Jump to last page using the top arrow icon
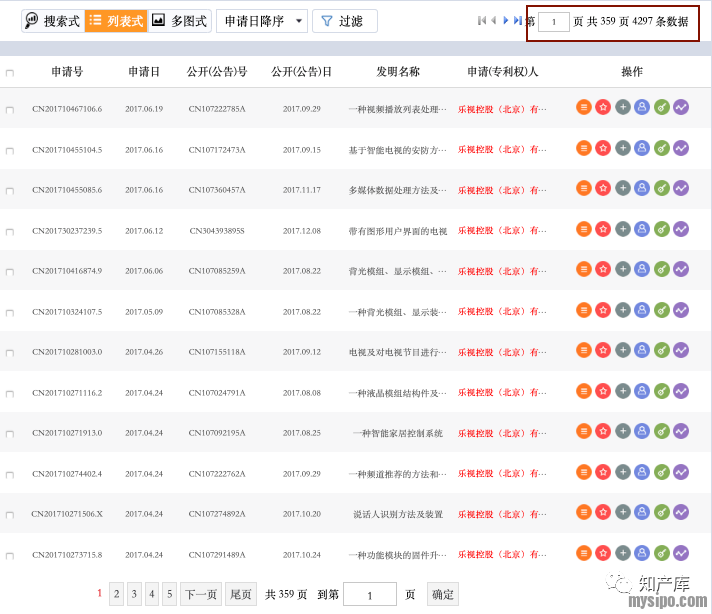This screenshot has width=712, height=614. coord(517,21)
